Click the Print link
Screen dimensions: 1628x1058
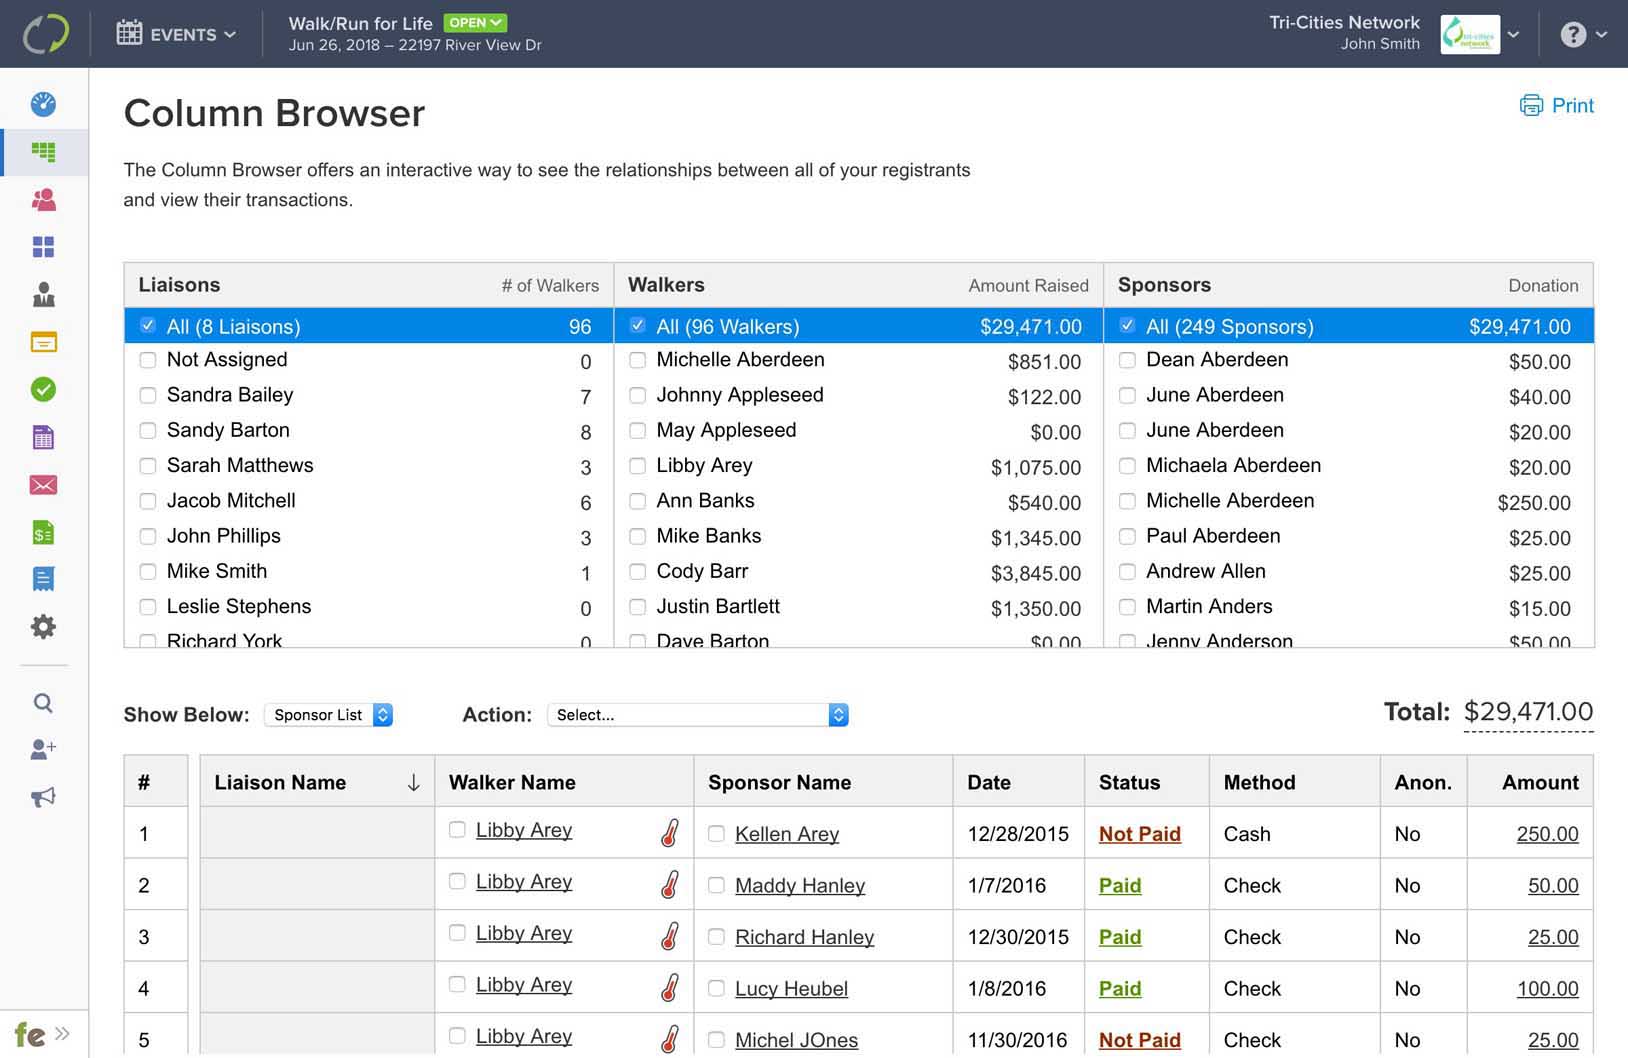point(1557,106)
